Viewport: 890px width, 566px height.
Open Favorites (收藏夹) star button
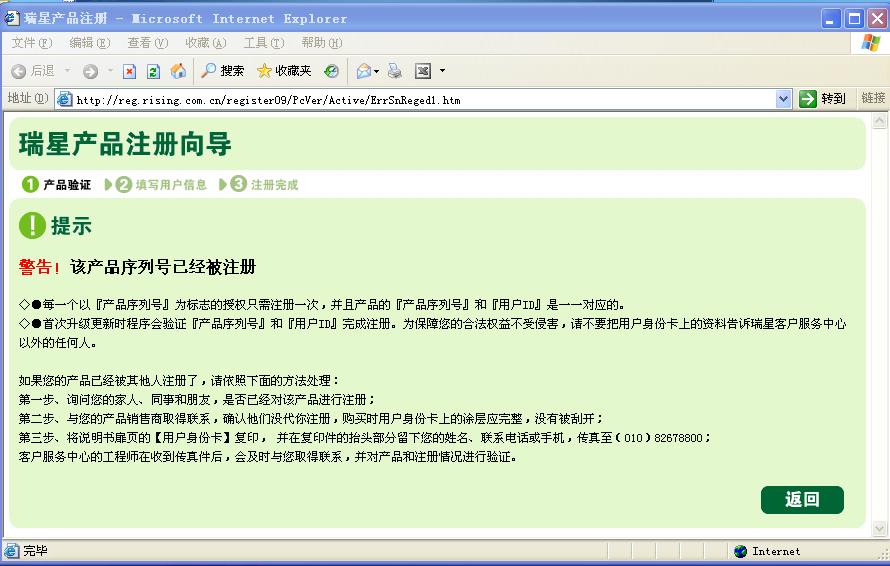pyautogui.click(x=284, y=71)
